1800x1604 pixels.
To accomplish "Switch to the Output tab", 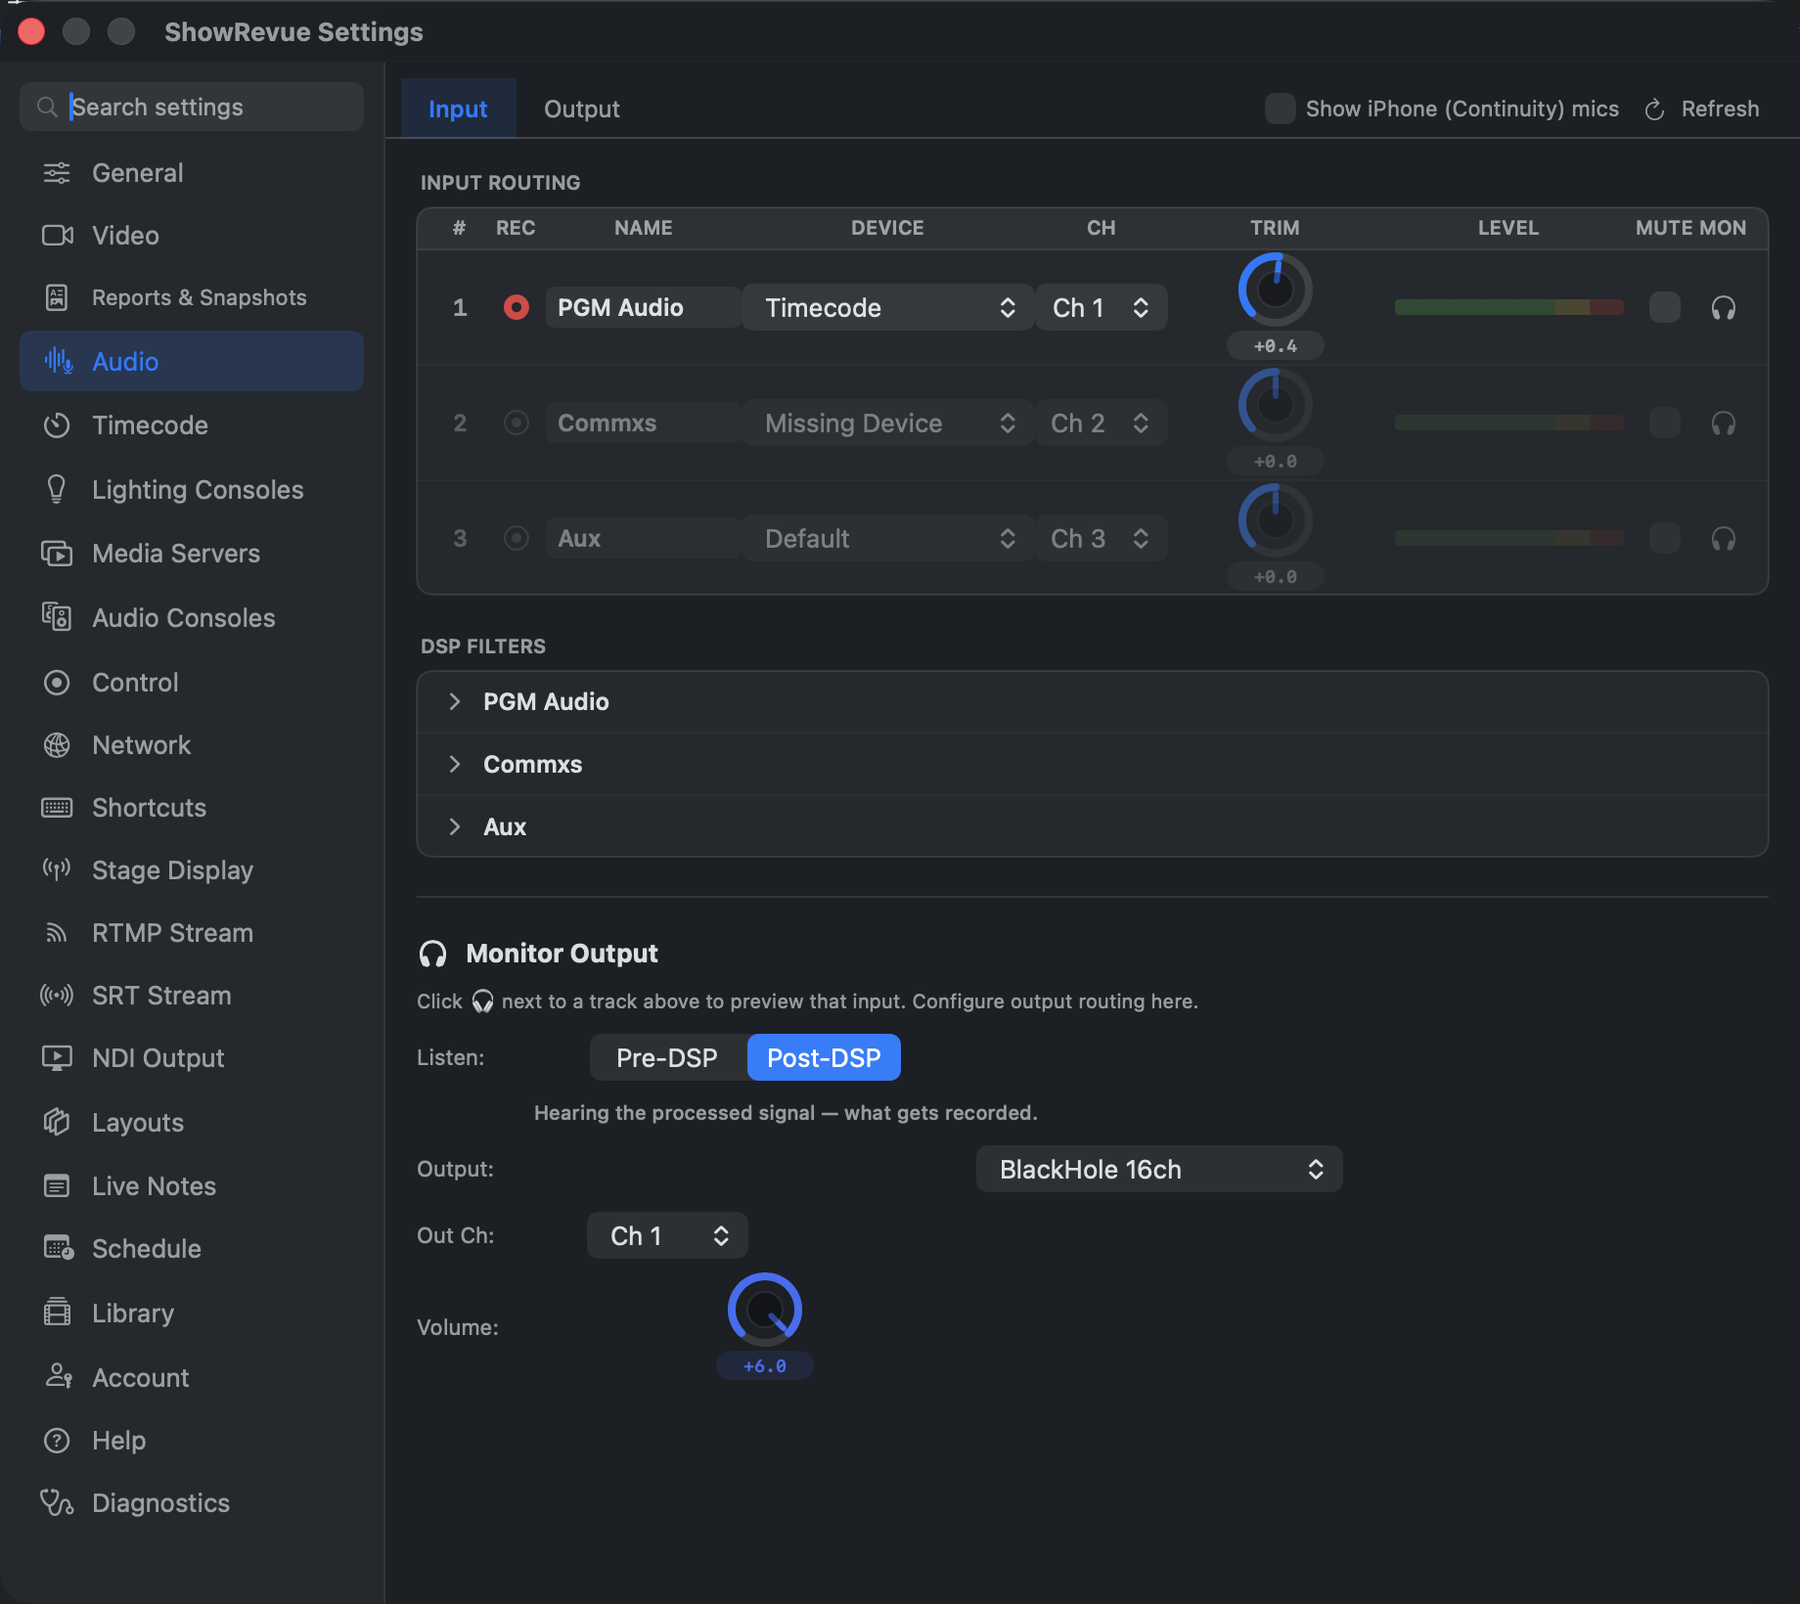I will pos(582,108).
